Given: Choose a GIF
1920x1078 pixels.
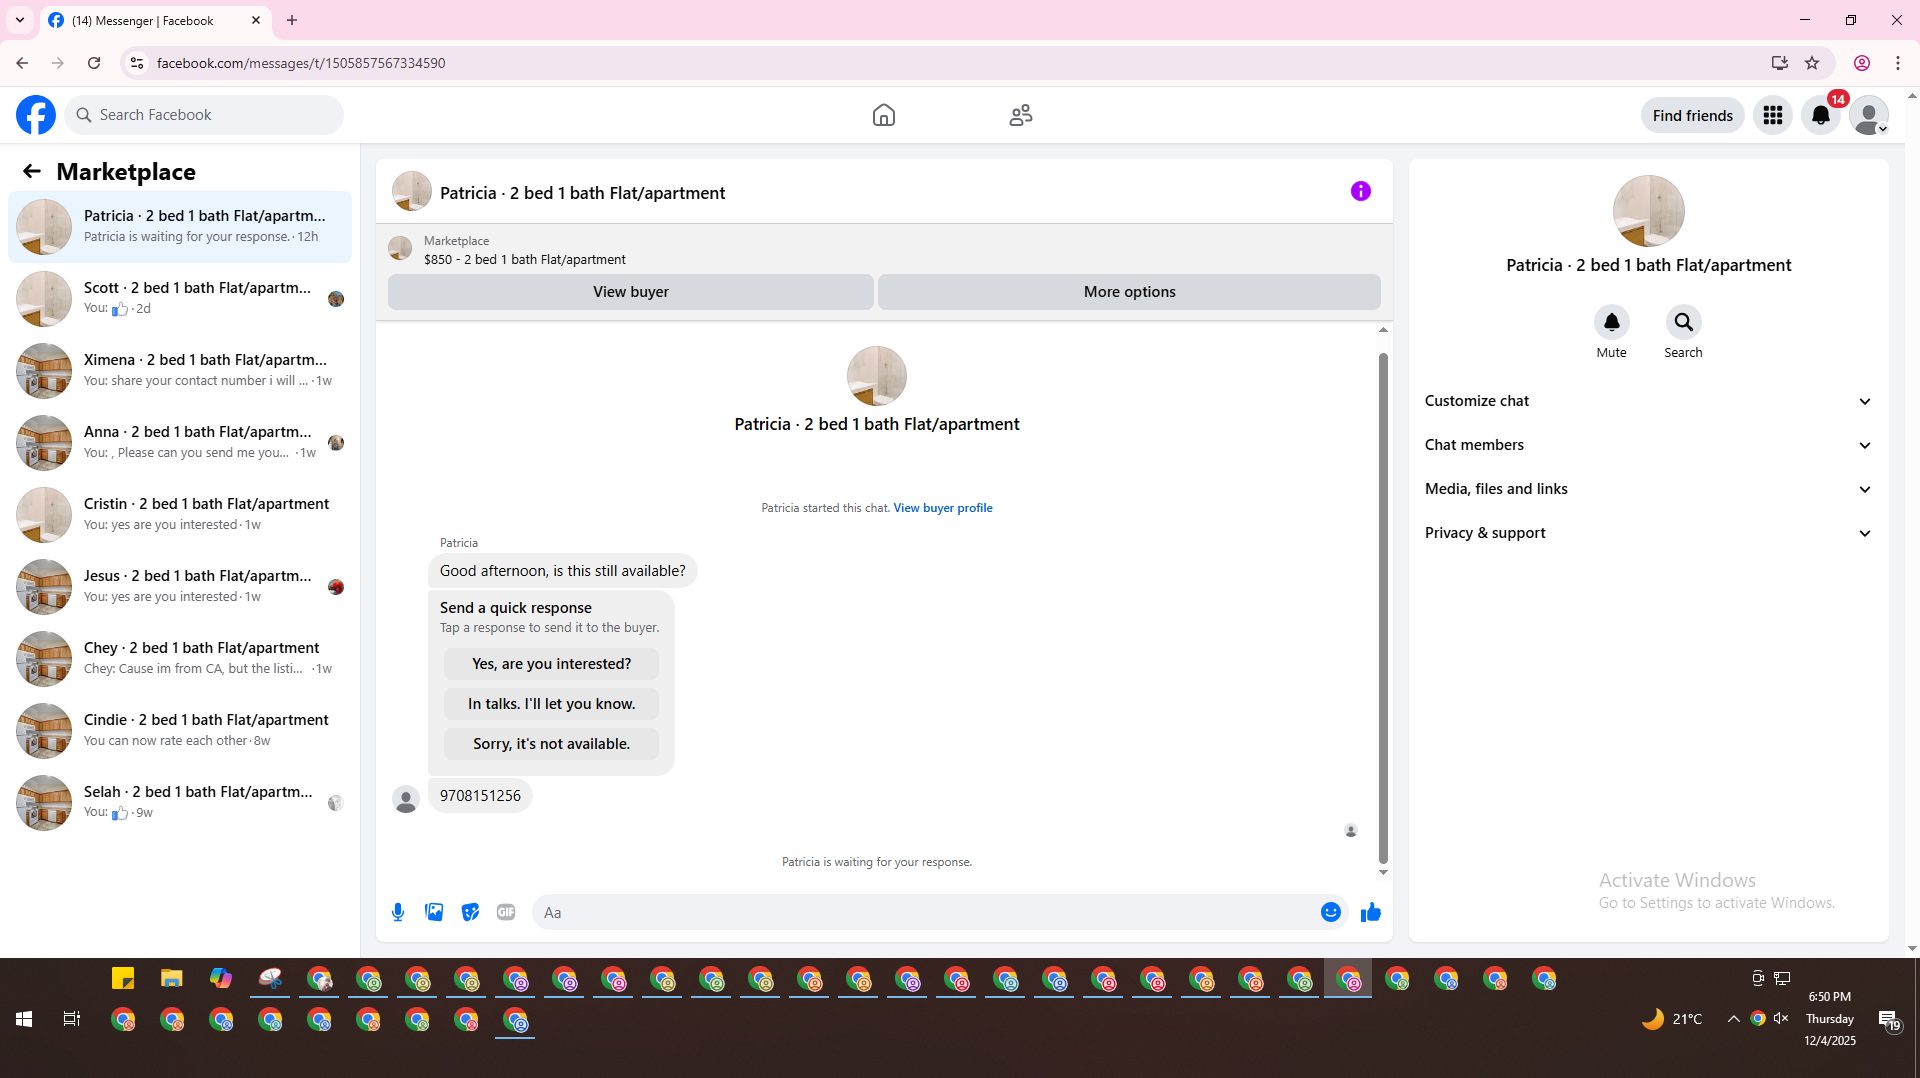Looking at the screenshot, I should (x=506, y=912).
